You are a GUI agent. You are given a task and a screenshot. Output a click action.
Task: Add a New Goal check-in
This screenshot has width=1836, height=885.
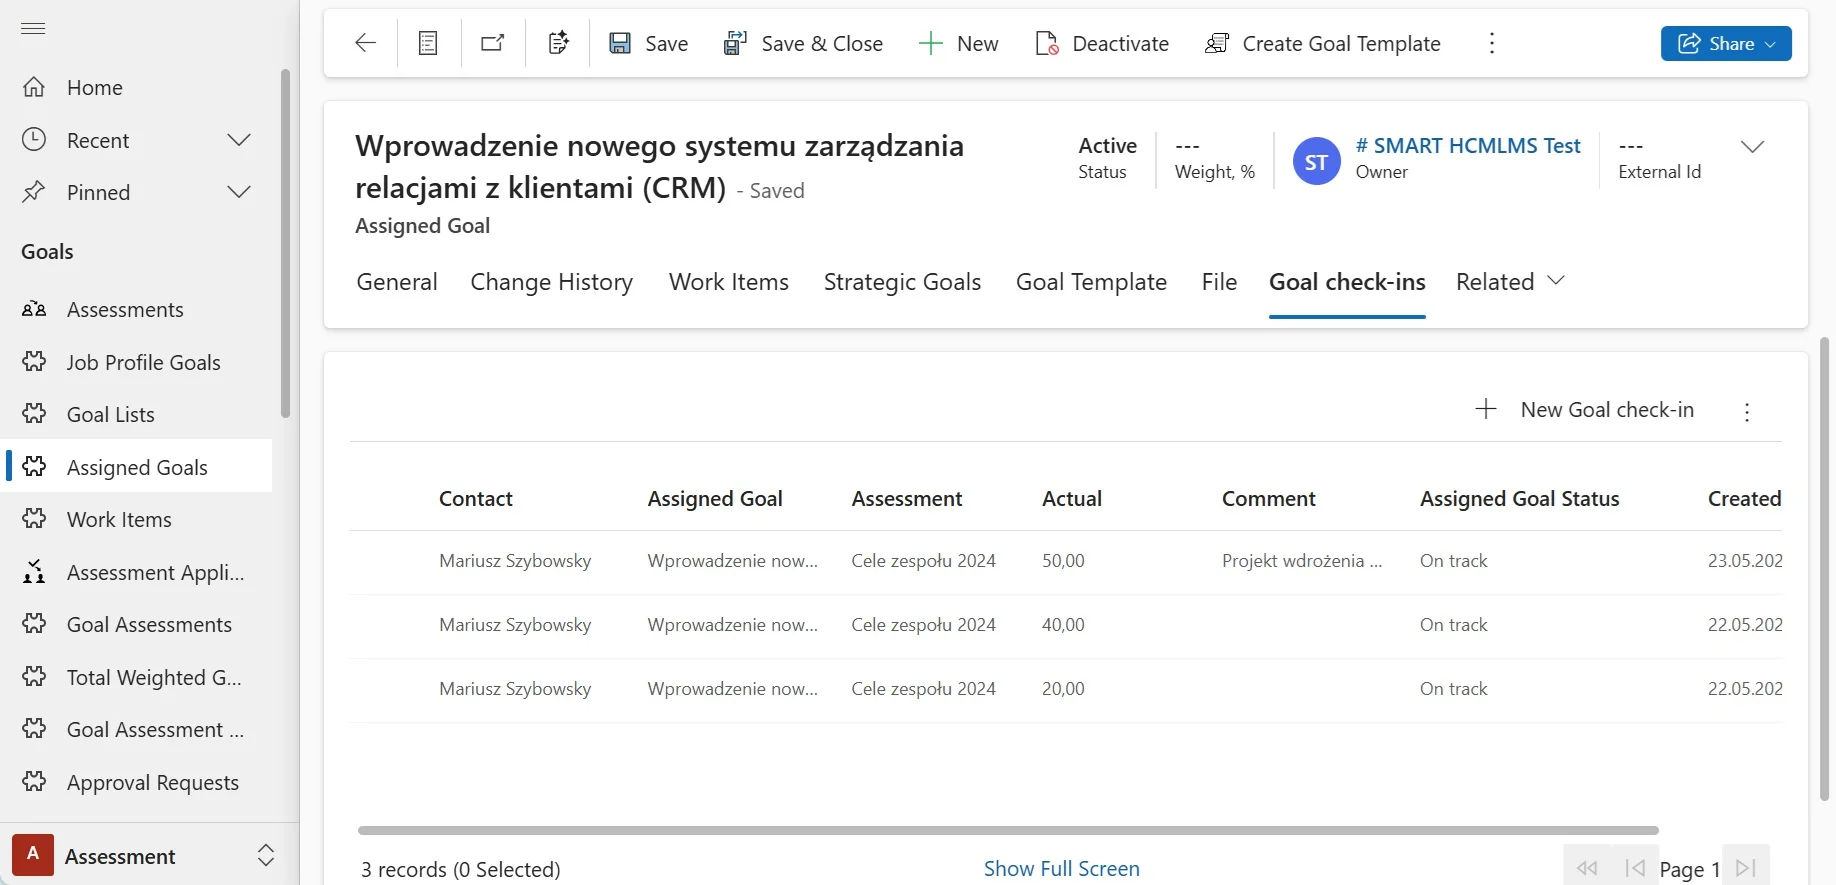(1585, 410)
